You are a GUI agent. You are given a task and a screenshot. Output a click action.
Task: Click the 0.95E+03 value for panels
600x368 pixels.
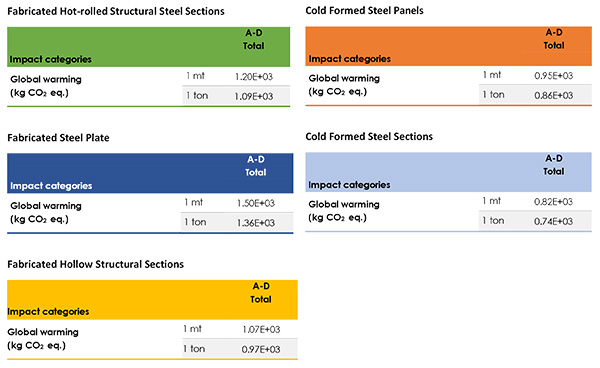(x=554, y=75)
